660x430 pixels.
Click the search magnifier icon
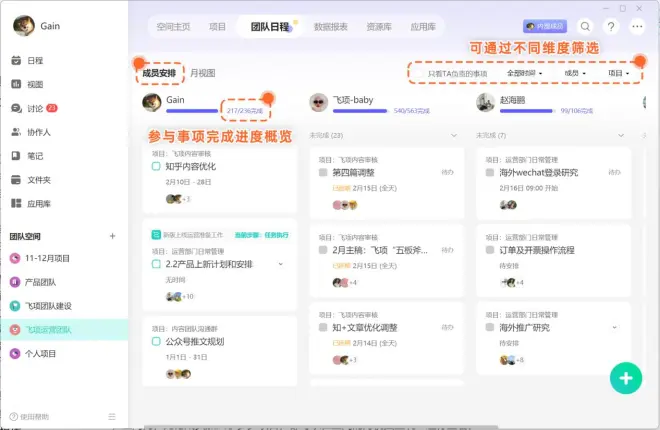pyautogui.click(x=585, y=27)
